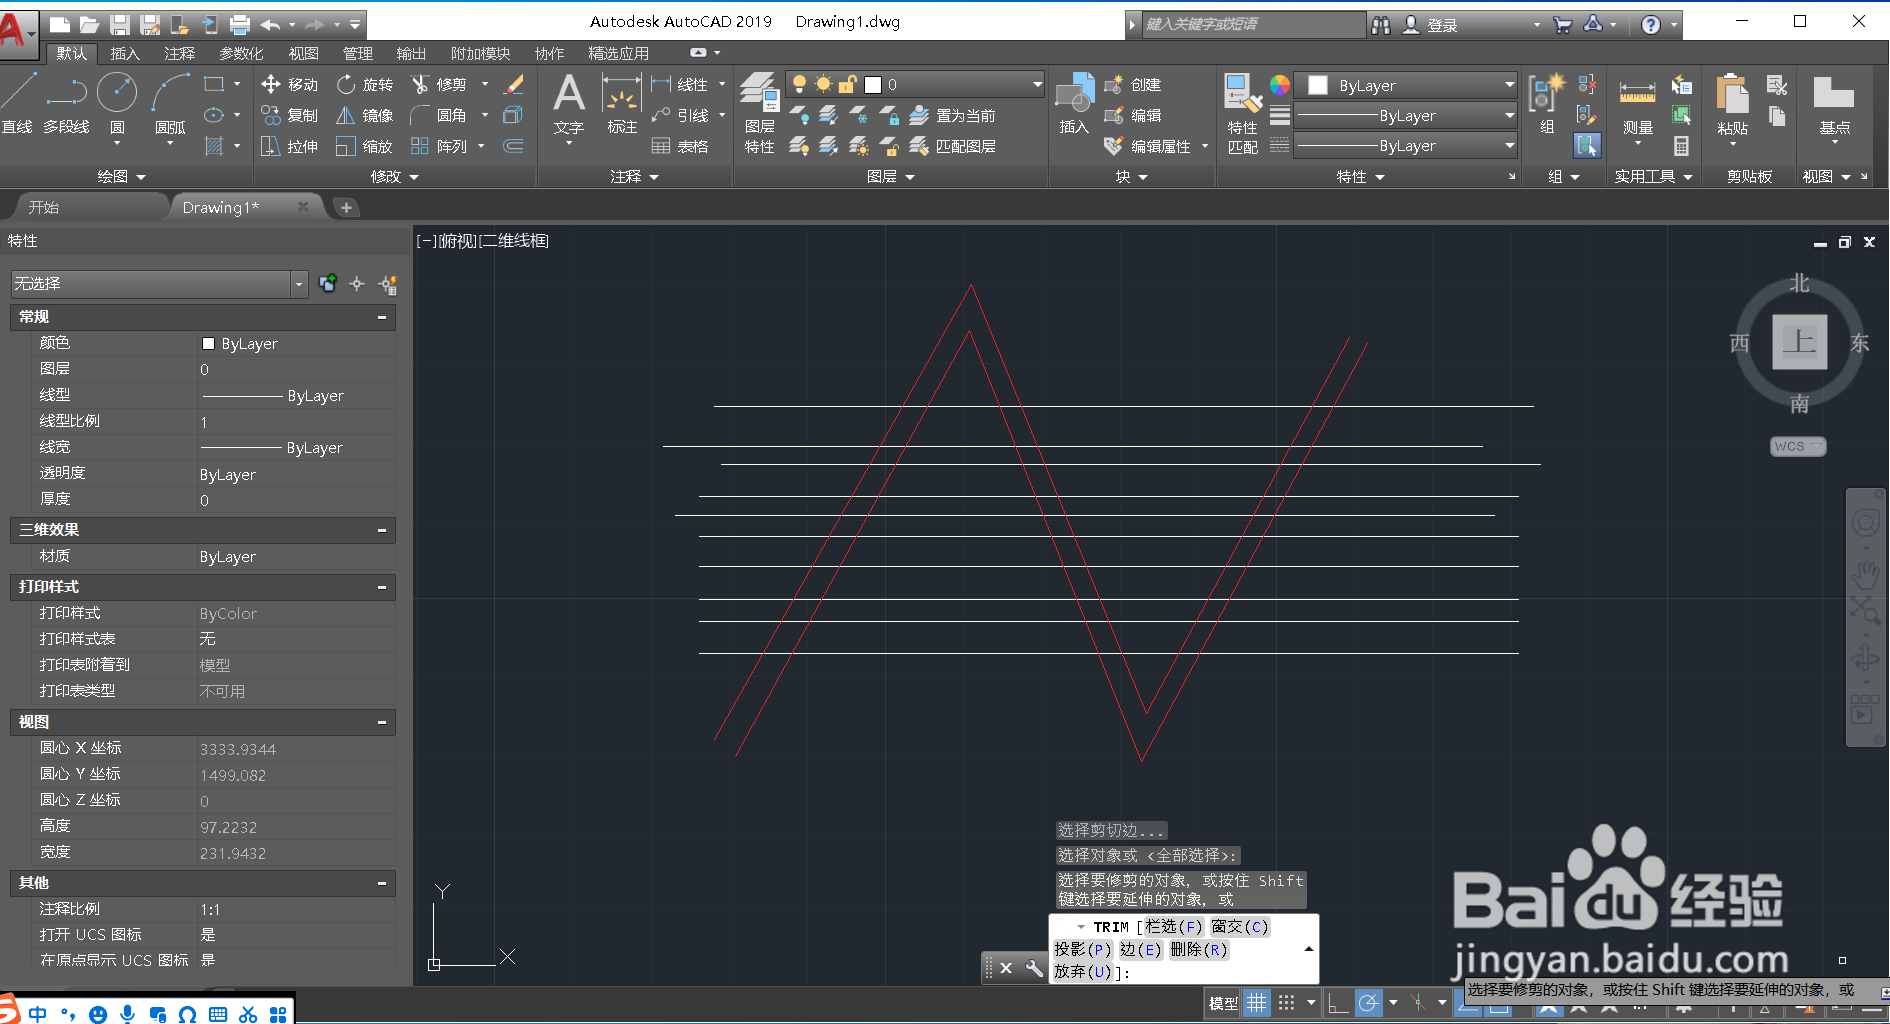Expand the Layers (图层) panel
Viewport: 1890px width, 1024px height.
point(891,177)
